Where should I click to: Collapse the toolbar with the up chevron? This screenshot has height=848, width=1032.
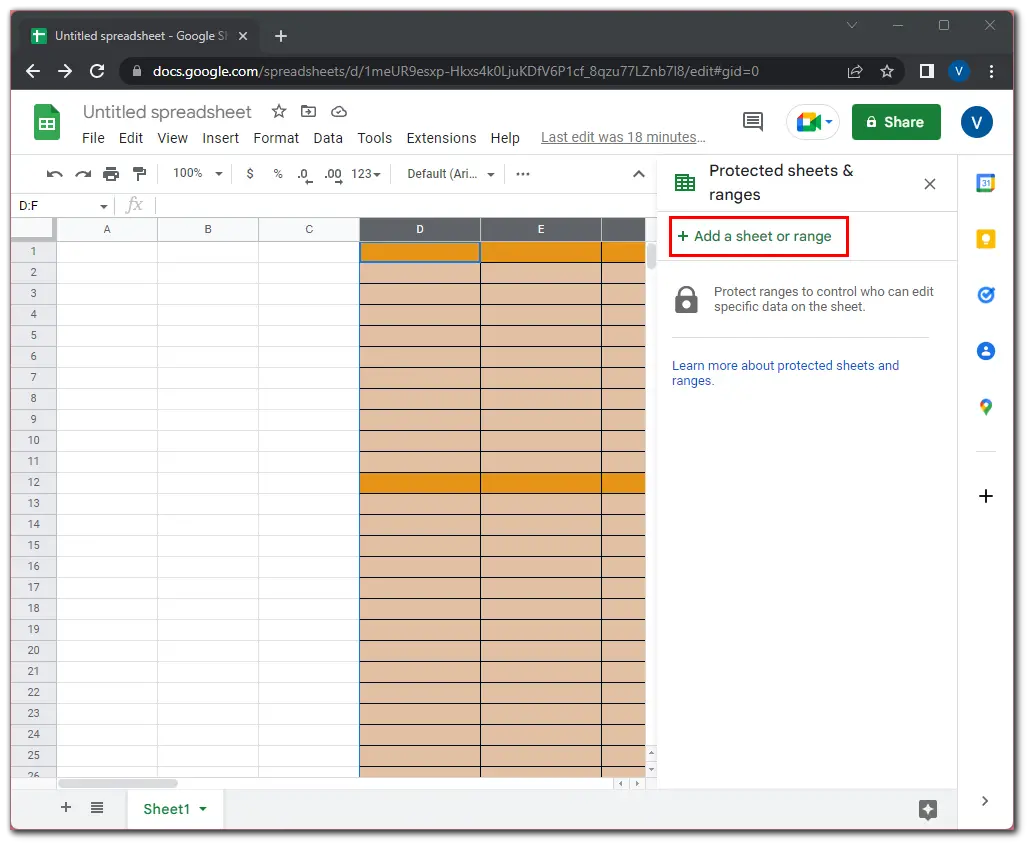point(639,174)
